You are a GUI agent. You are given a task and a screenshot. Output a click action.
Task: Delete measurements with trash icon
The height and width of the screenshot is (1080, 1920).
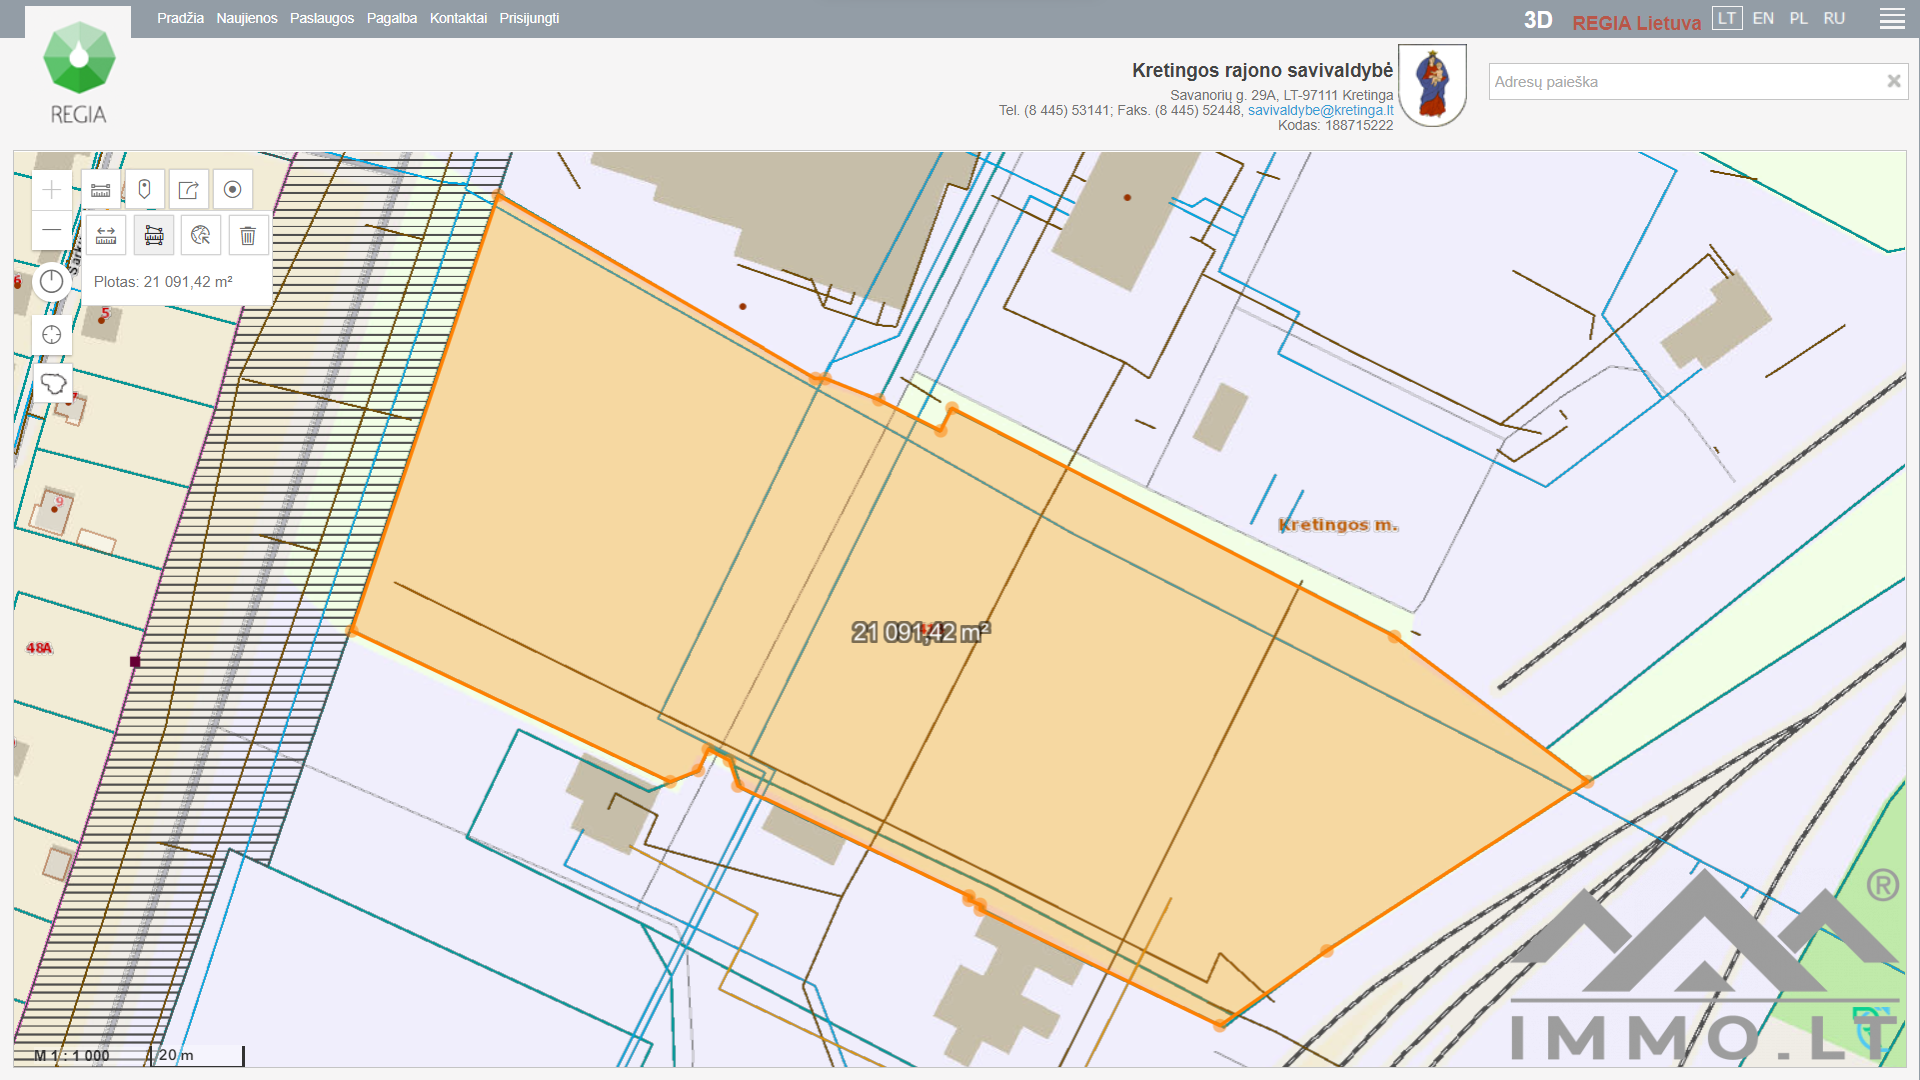coord(248,236)
